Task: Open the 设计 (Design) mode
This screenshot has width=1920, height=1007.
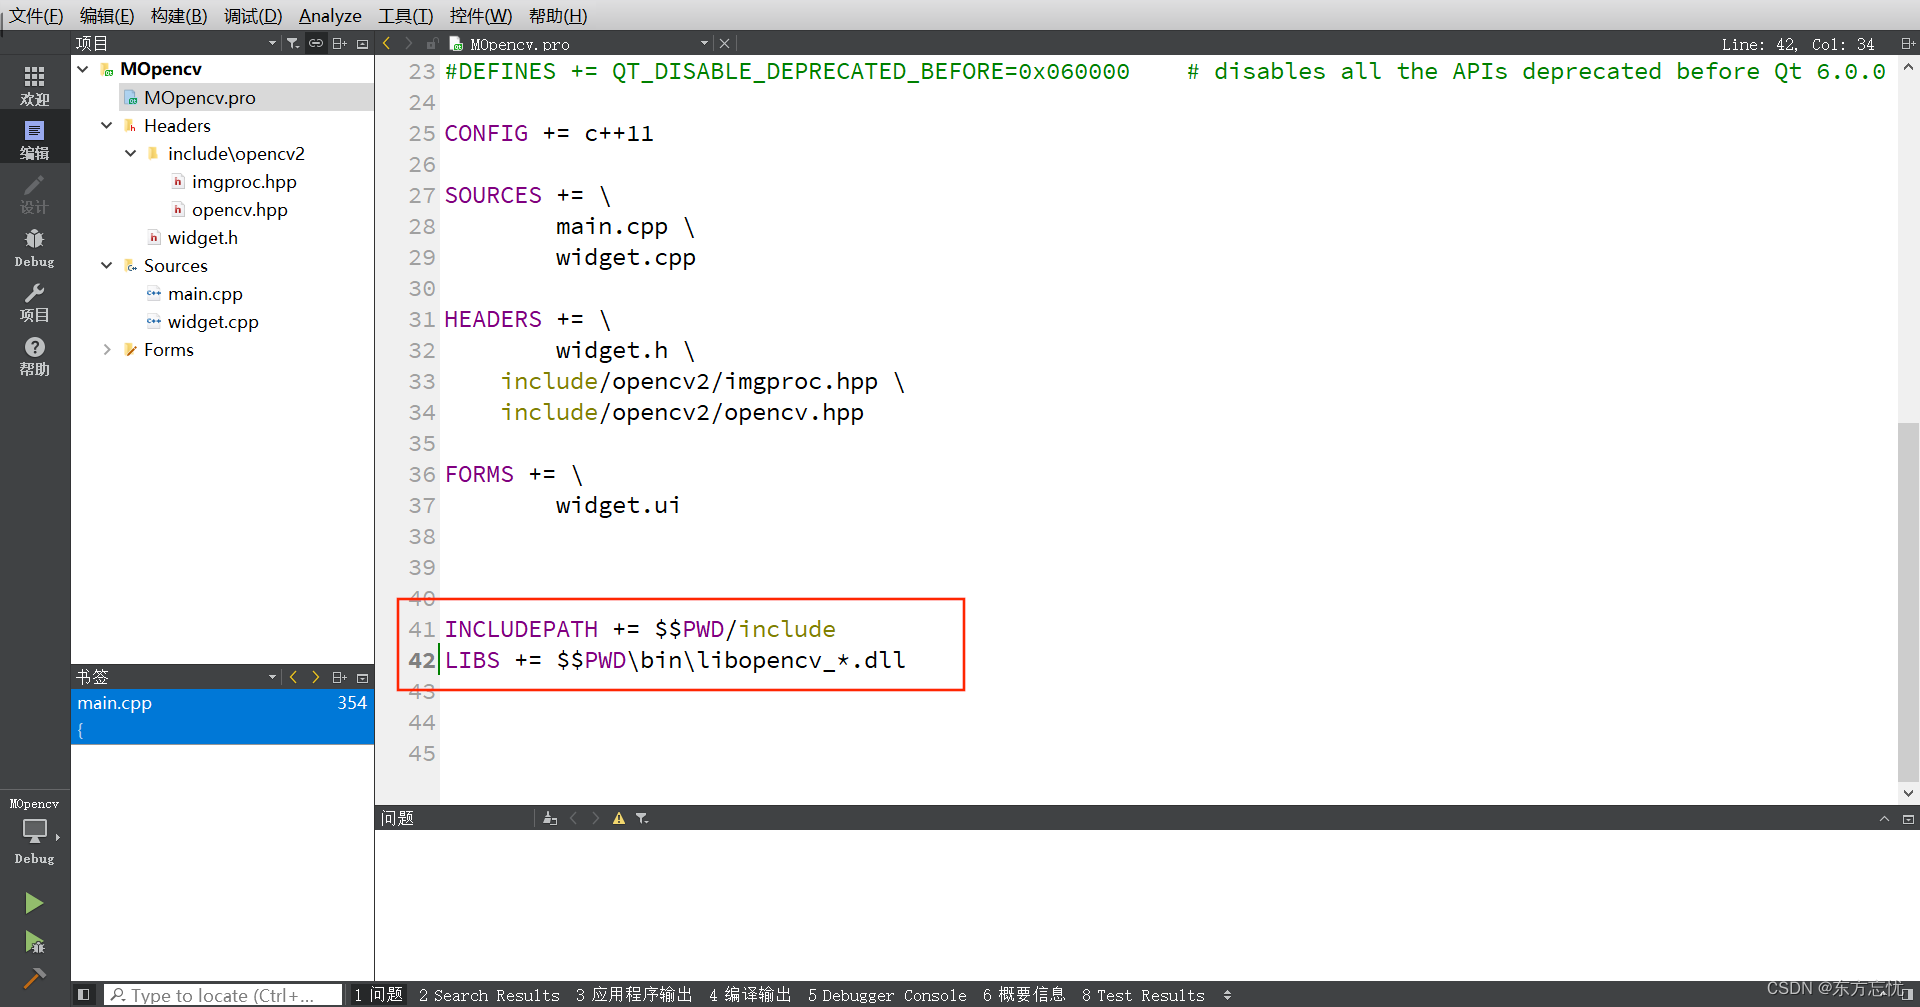Action: click(34, 193)
